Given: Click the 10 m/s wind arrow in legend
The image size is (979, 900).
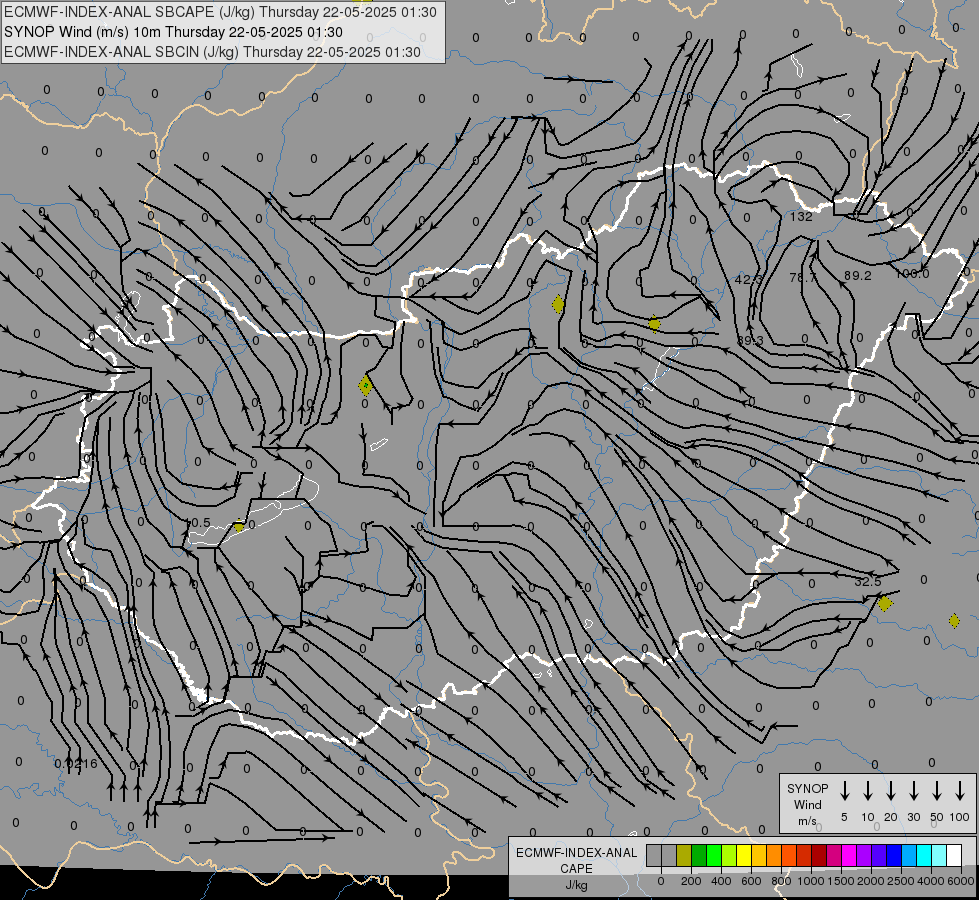Looking at the screenshot, I should [868, 790].
